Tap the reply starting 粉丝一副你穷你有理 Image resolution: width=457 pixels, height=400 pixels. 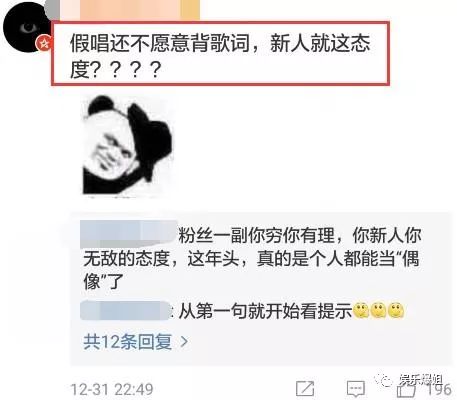252,259
